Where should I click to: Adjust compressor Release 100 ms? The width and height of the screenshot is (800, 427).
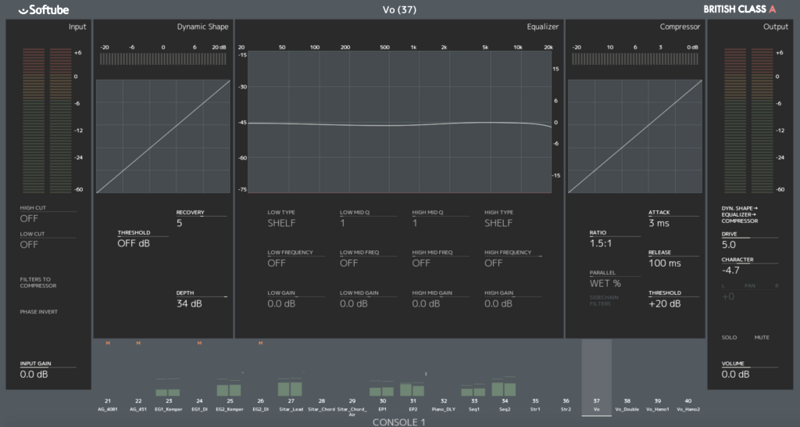point(673,259)
